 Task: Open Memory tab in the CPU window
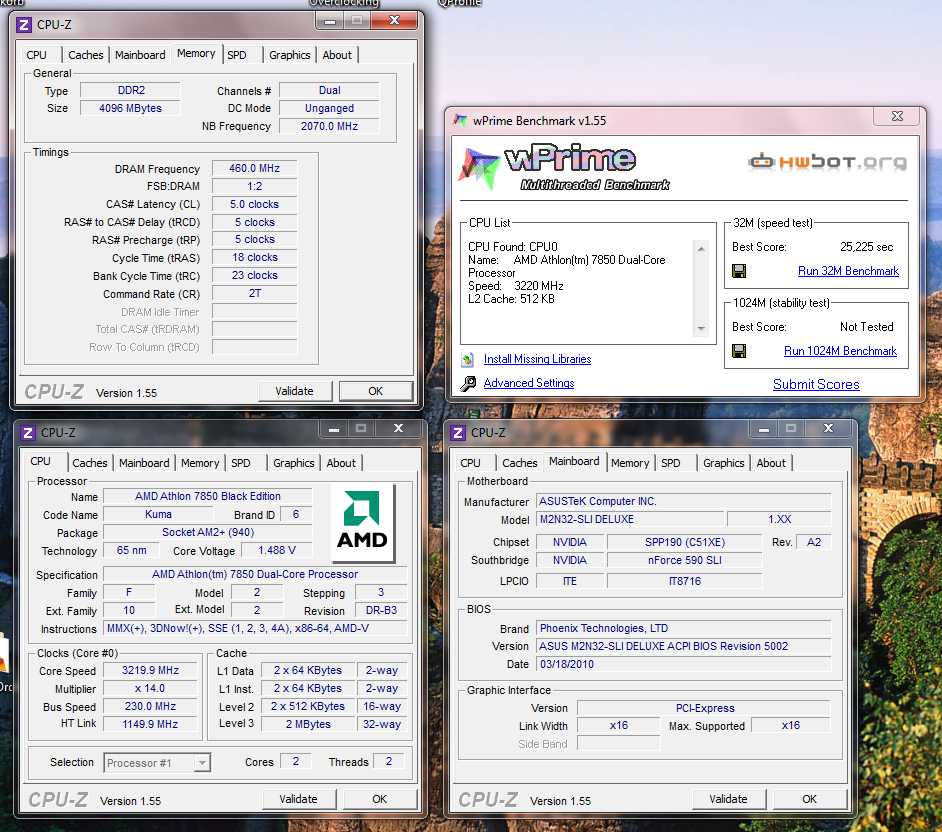point(200,463)
